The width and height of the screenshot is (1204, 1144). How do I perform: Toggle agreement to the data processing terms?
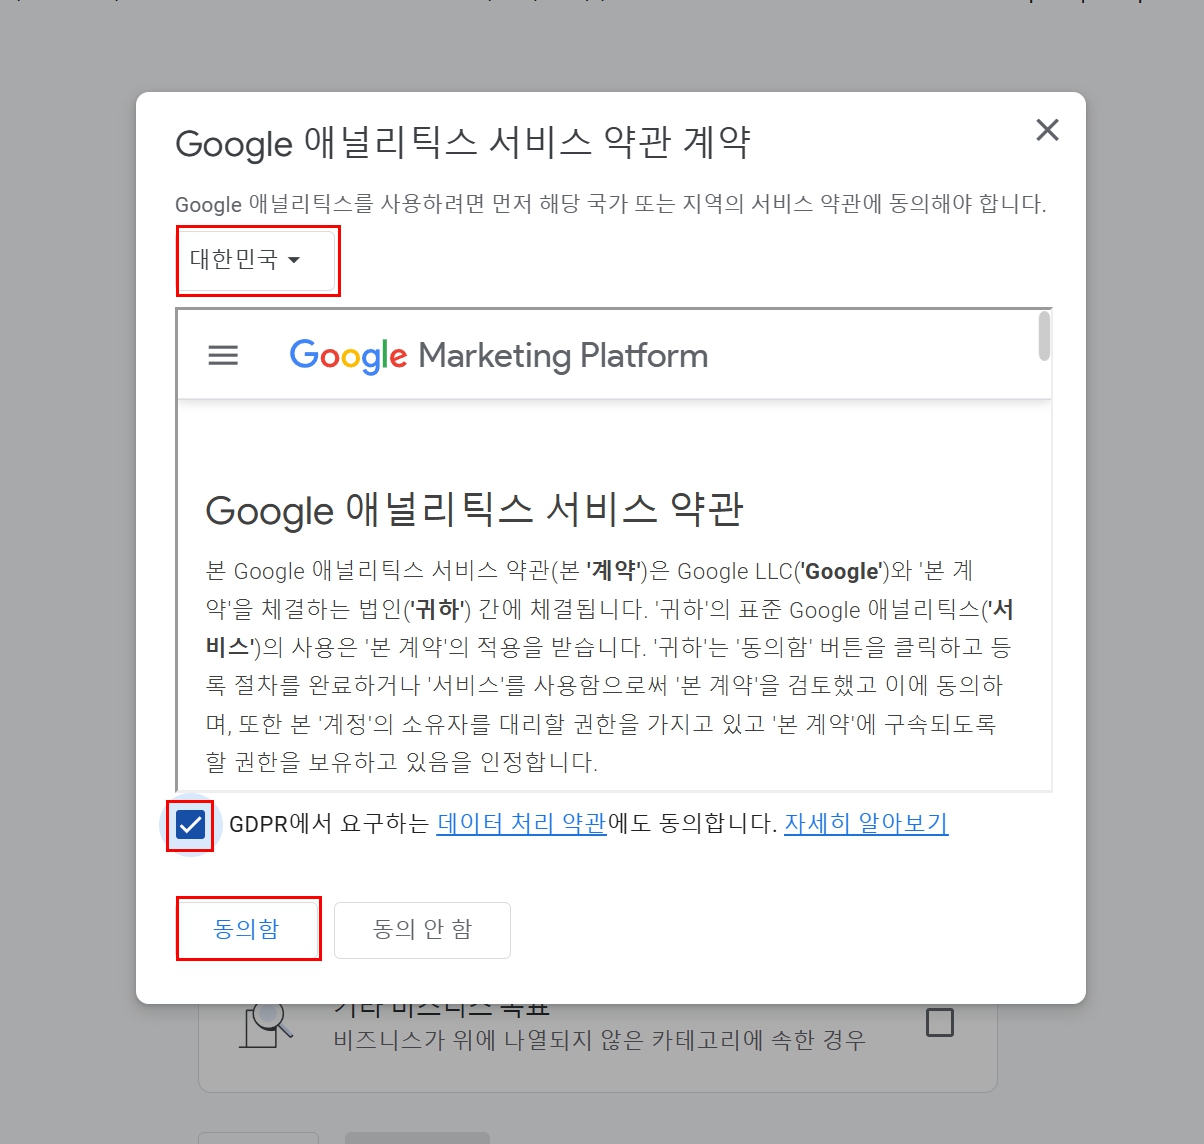pos(188,823)
